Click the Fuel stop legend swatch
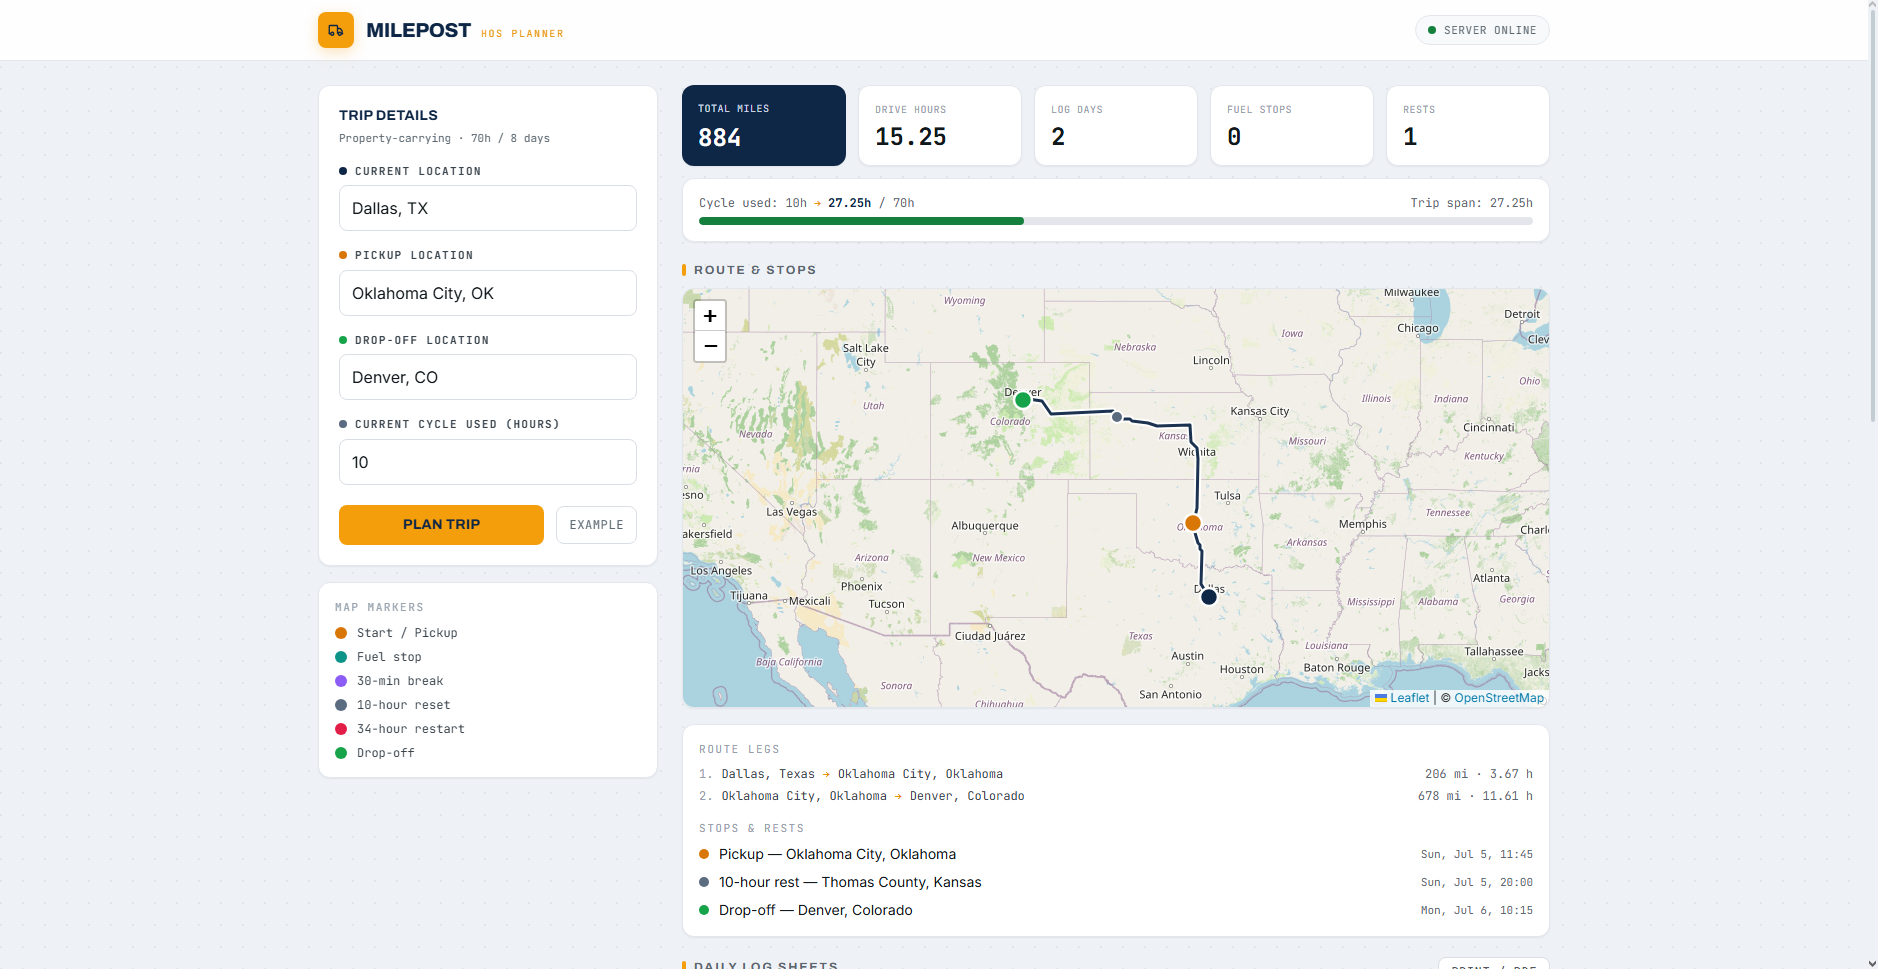The image size is (1878, 969). click(x=341, y=657)
